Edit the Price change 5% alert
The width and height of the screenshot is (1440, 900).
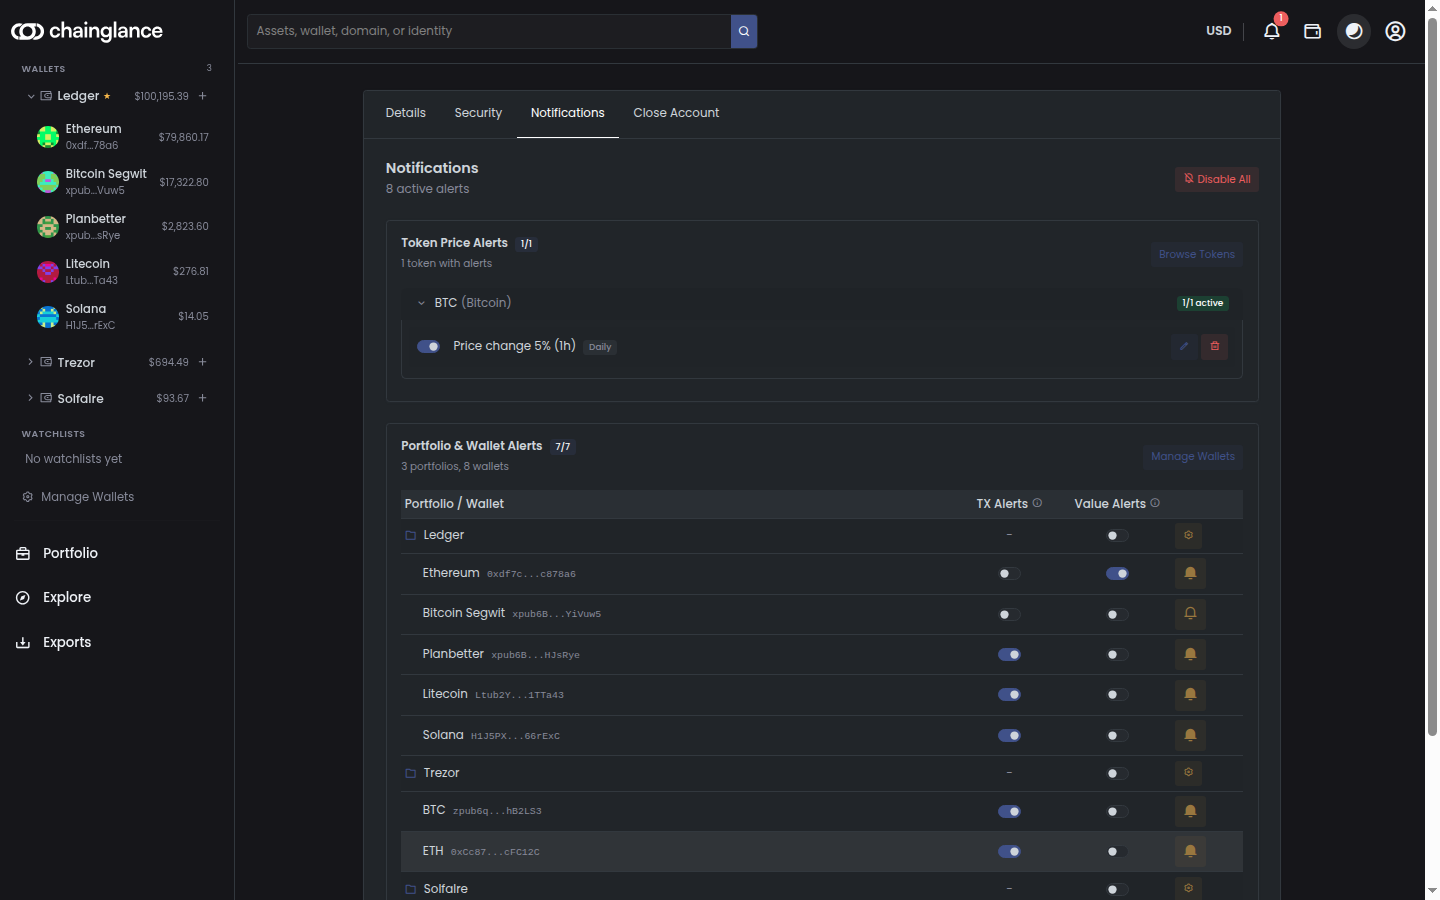point(1184,346)
